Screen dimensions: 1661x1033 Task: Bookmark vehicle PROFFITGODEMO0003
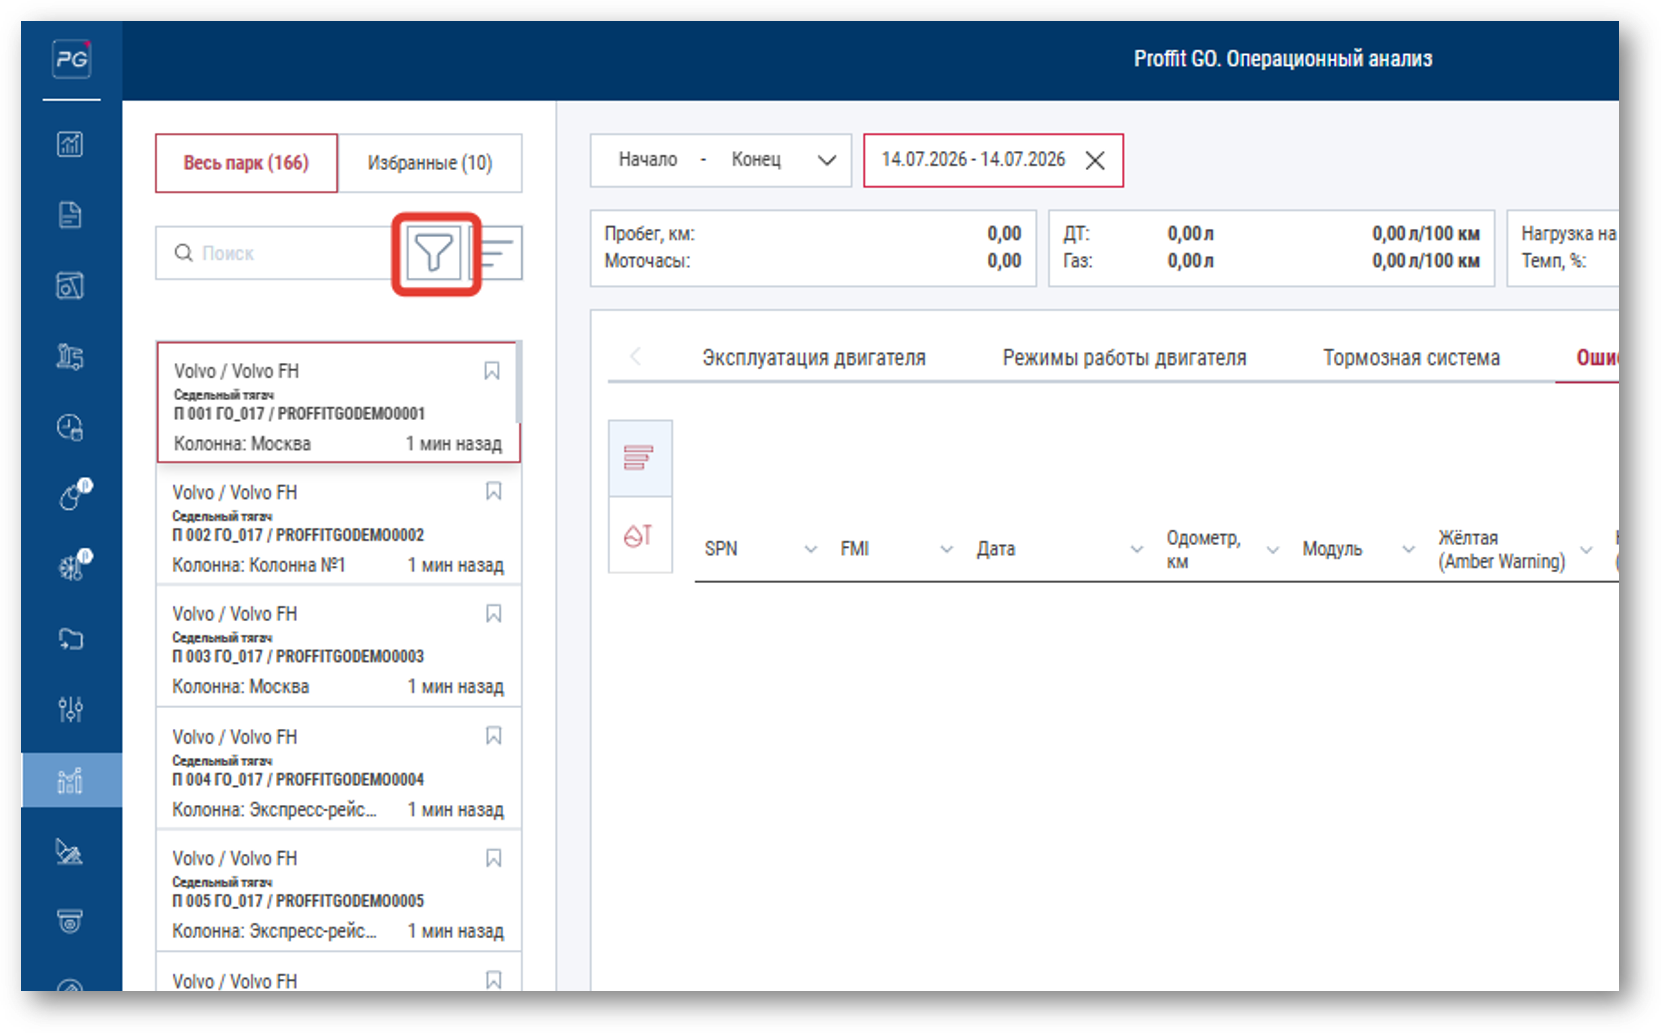coord(494,613)
